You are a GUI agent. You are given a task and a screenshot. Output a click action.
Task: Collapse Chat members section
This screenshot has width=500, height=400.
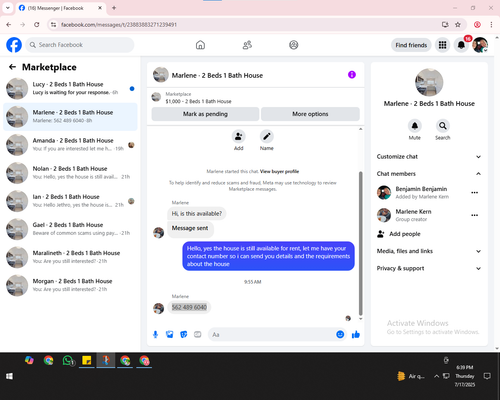click(429, 174)
